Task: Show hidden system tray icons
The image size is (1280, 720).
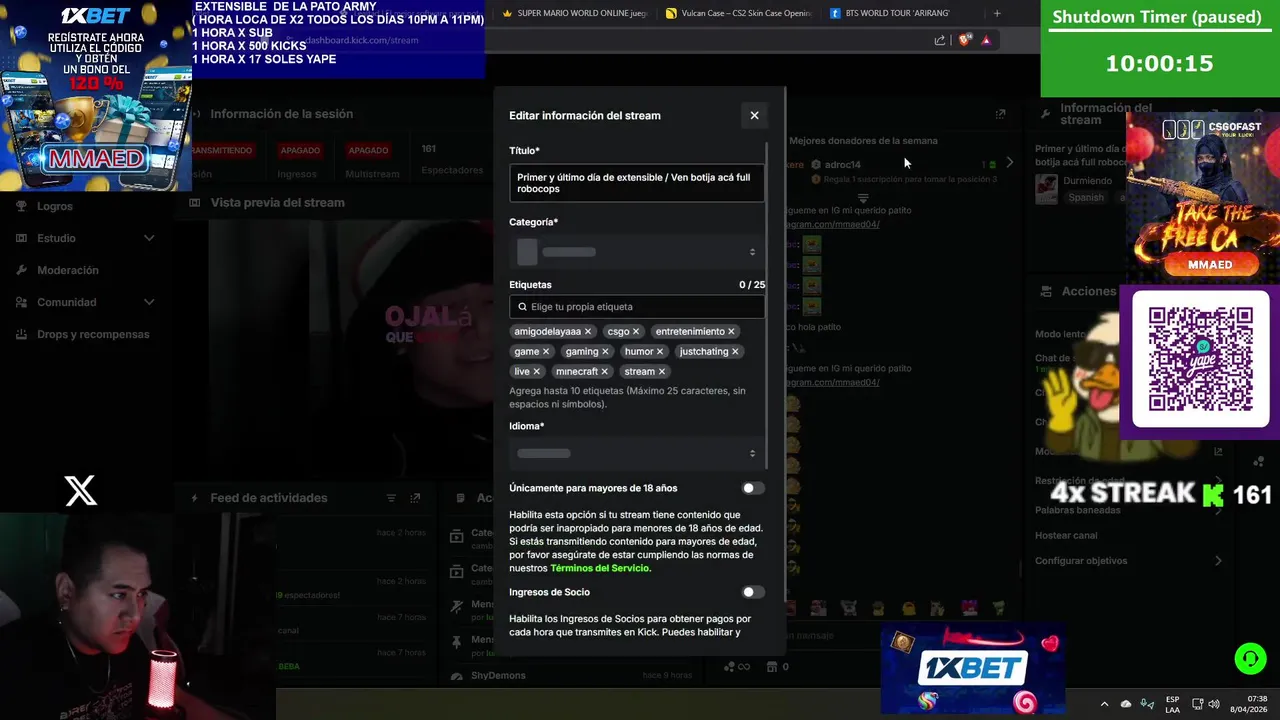Action: click(x=1104, y=704)
